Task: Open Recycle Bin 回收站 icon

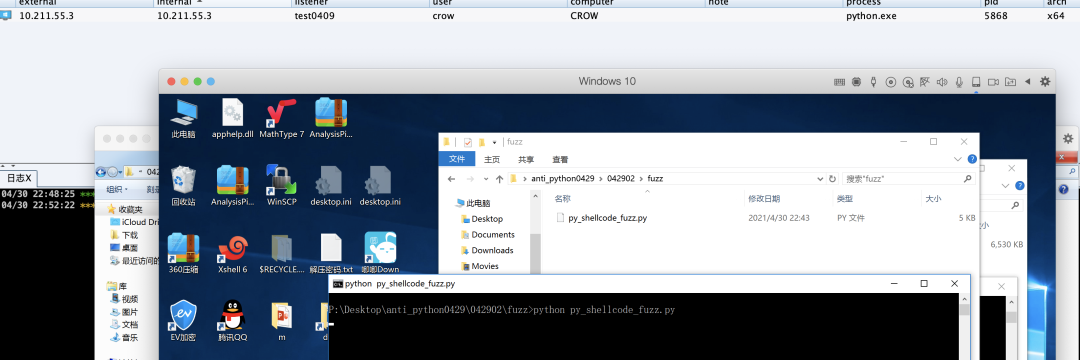Action: coord(183,185)
